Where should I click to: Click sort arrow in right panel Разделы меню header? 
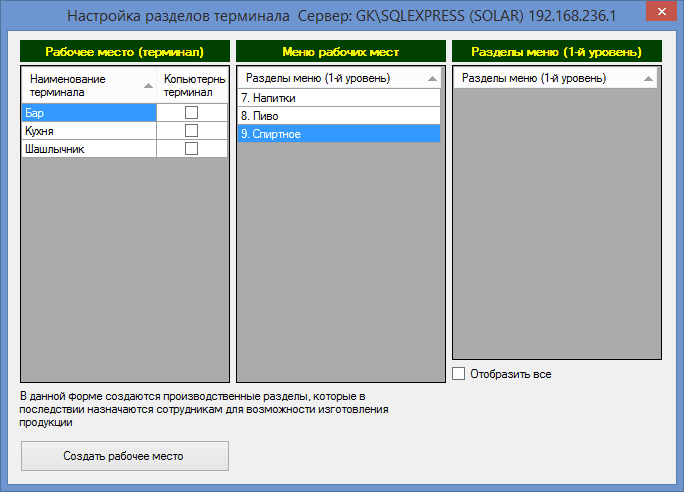(x=647, y=78)
